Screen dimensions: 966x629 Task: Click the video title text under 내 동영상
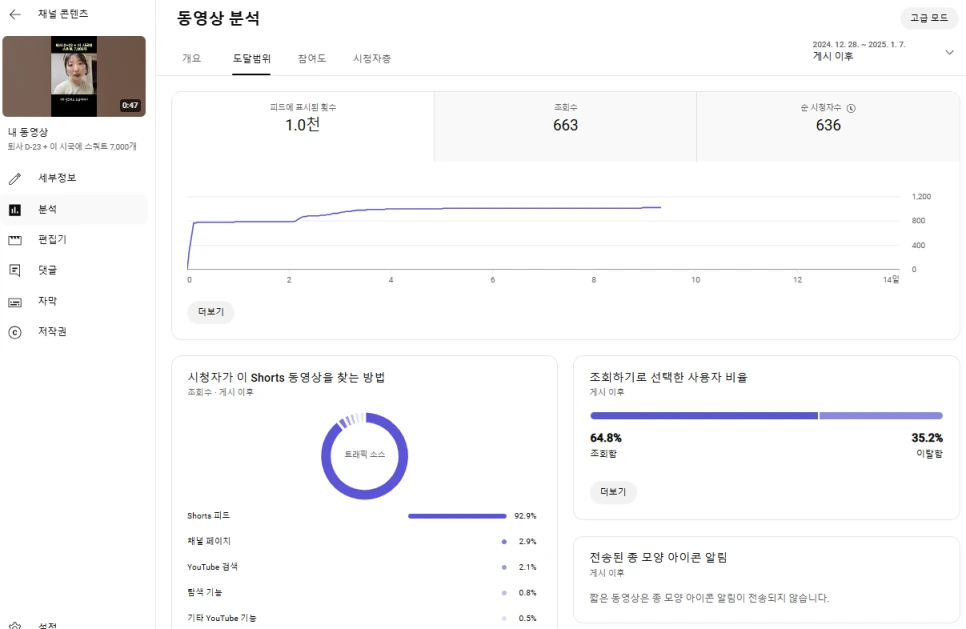coord(72,147)
